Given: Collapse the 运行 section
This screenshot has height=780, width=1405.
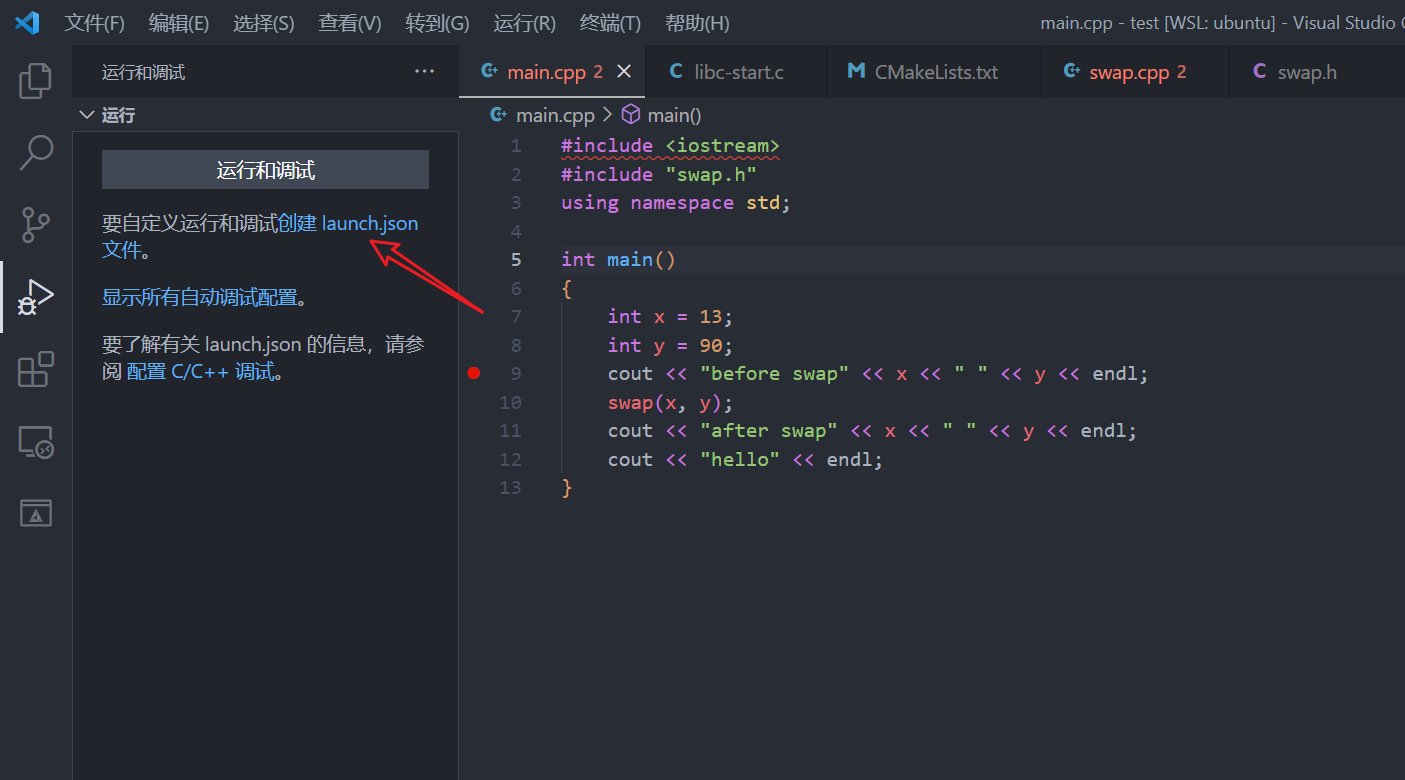Looking at the screenshot, I should (x=86, y=114).
